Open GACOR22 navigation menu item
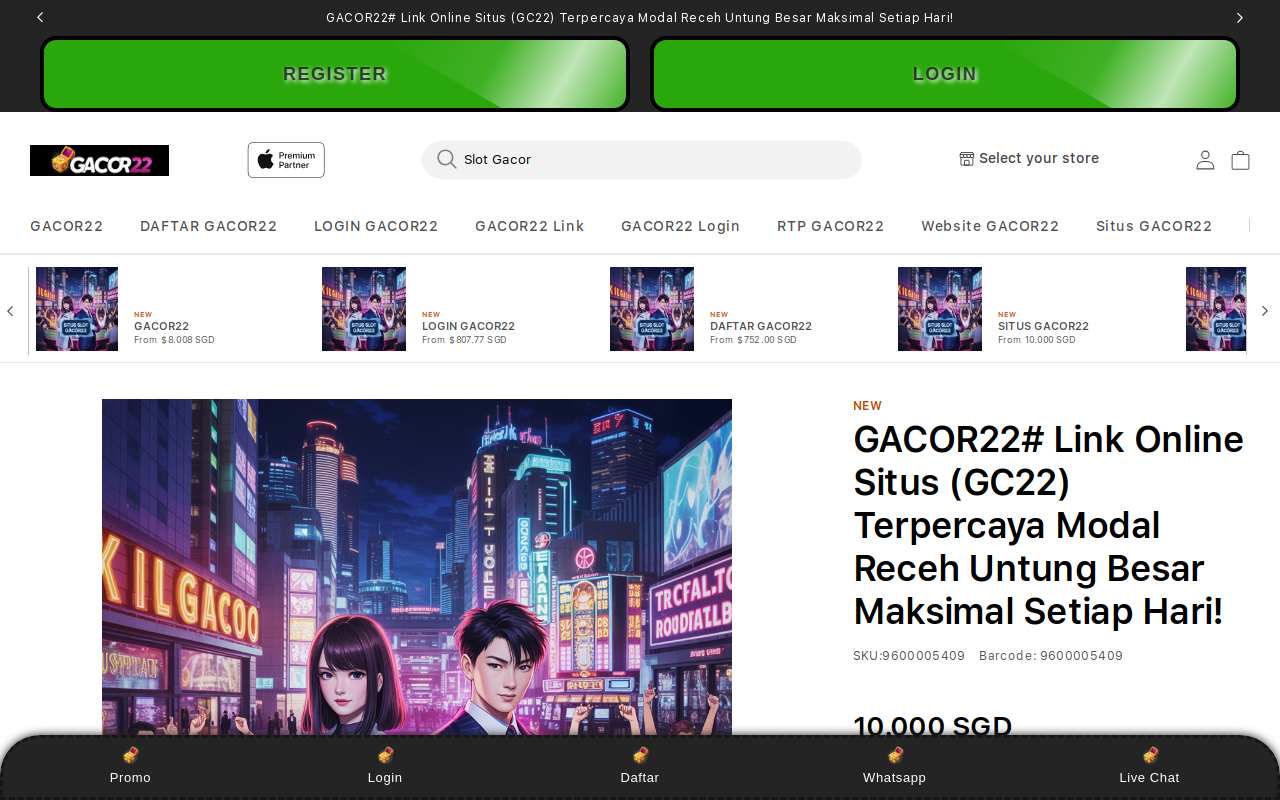Viewport: 1280px width, 800px height. 67,226
